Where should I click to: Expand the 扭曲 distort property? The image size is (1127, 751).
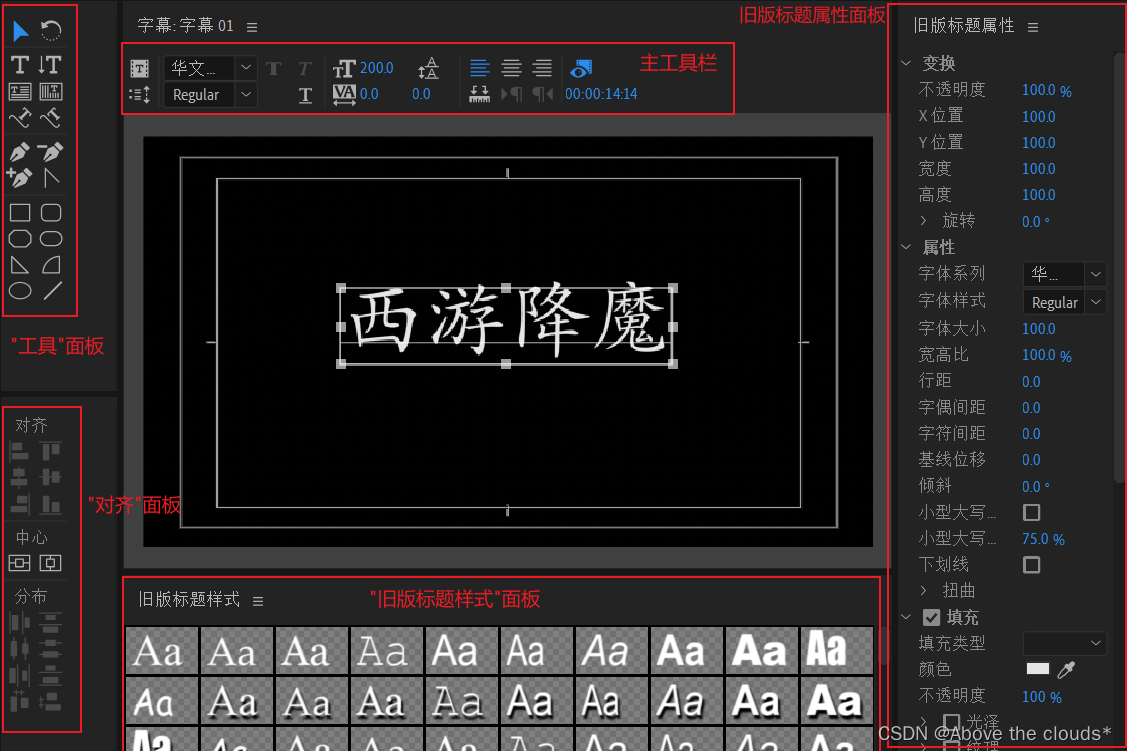click(924, 591)
